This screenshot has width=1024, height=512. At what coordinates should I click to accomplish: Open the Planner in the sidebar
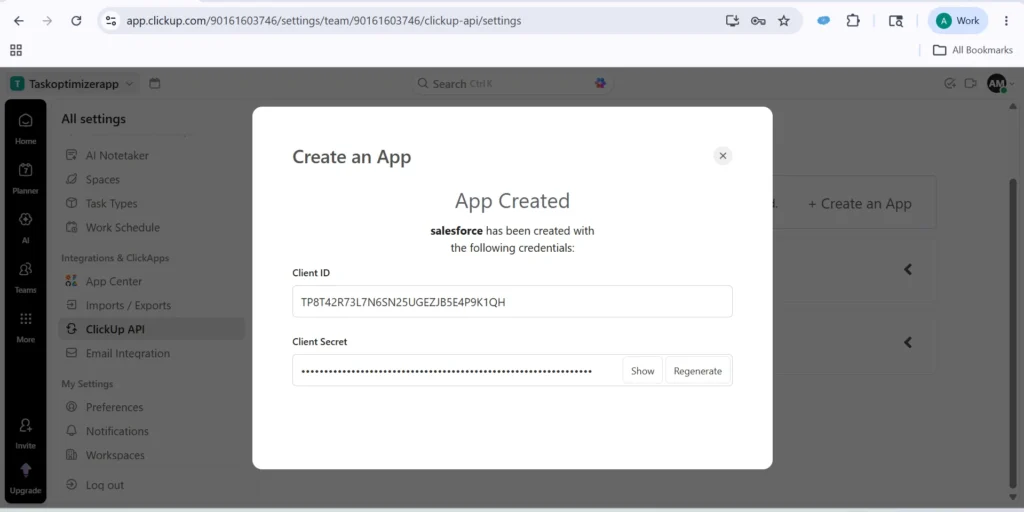pos(25,178)
